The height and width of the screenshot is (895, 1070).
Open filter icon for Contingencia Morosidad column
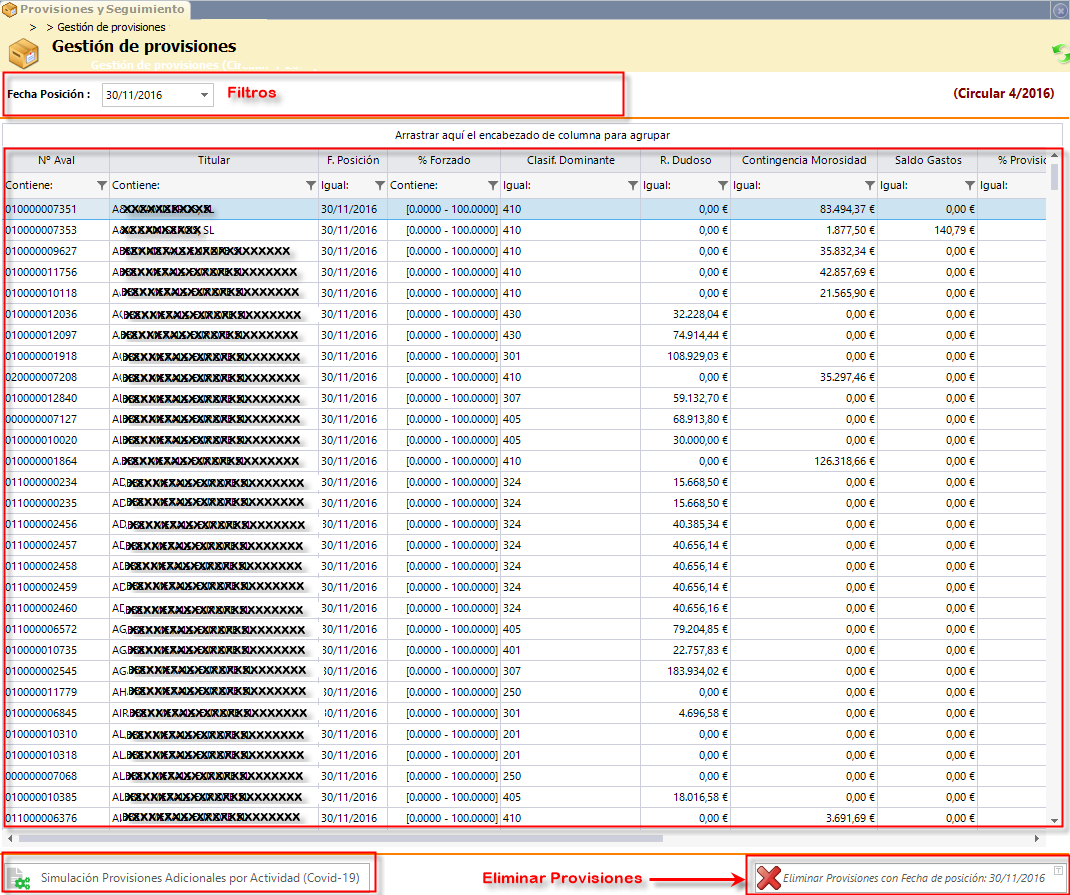tap(869, 186)
